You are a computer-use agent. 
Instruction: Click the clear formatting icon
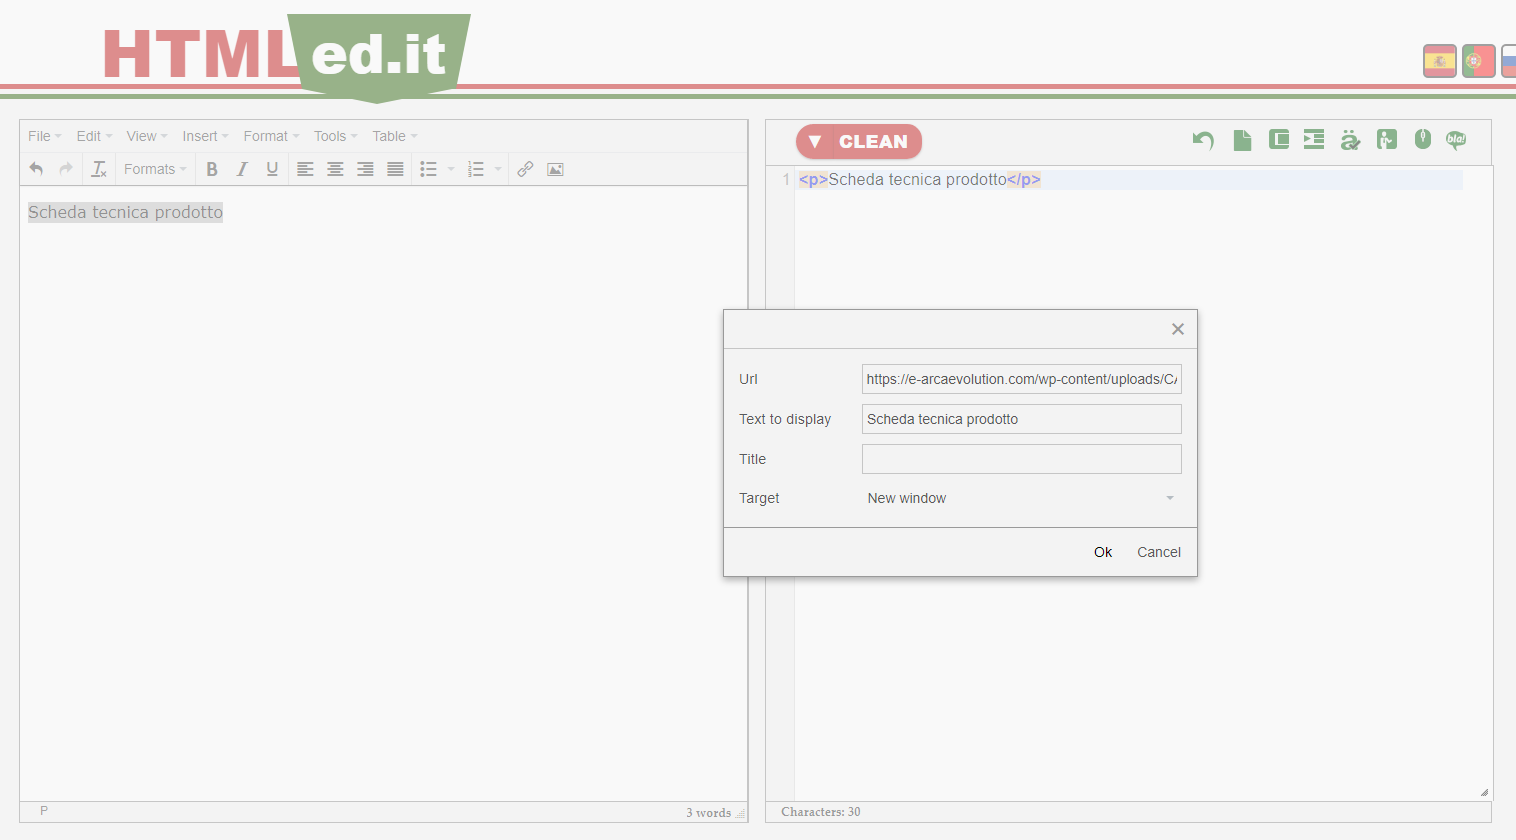click(99, 169)
